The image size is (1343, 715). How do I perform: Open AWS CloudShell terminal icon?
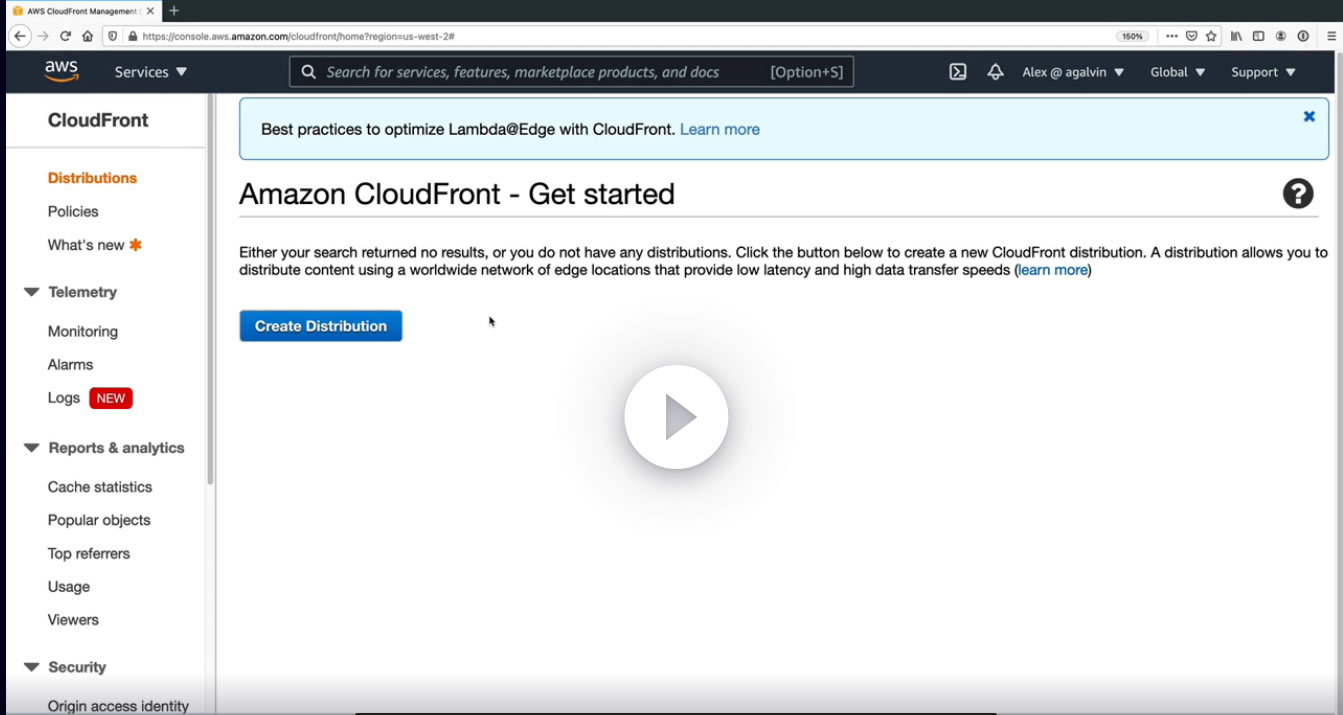click(957, 72)
